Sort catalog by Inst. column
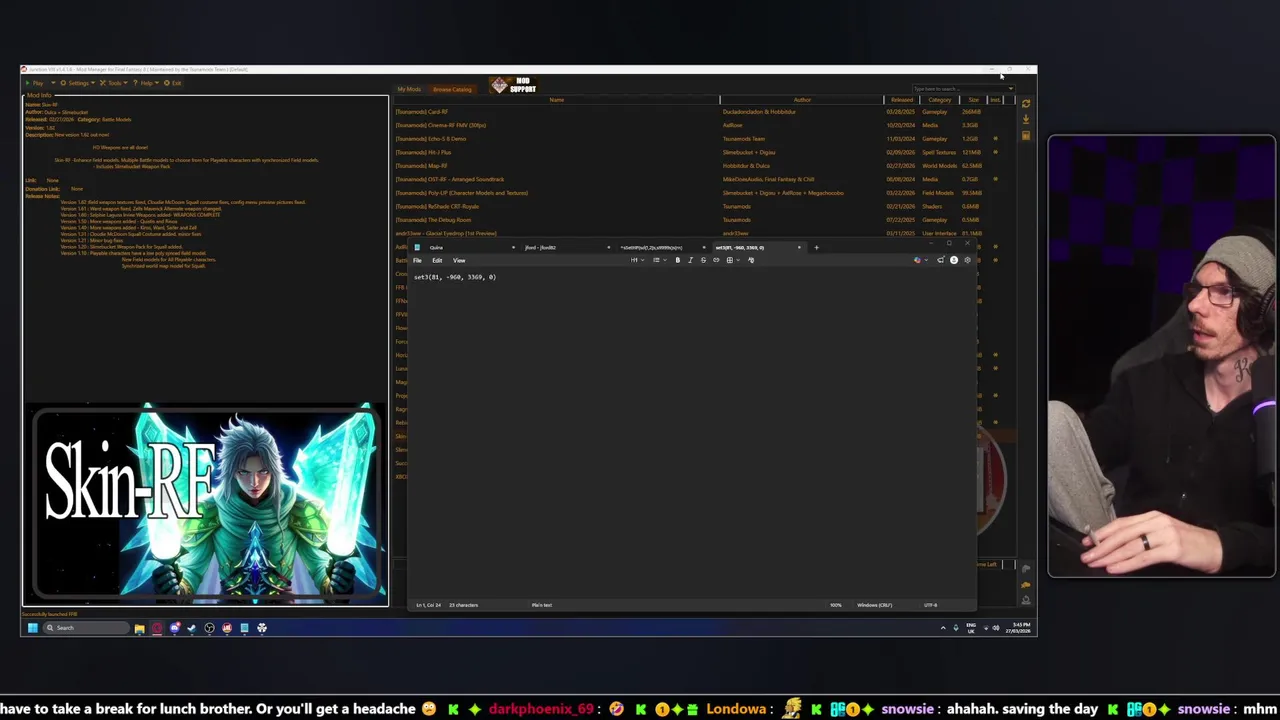The width and height of the screenshot is (1280, 720). [x=995, y=100]
